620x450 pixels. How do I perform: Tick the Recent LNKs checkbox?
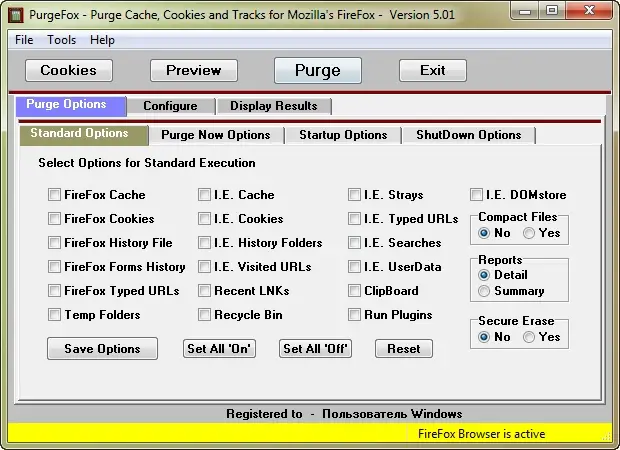(204, 291)
